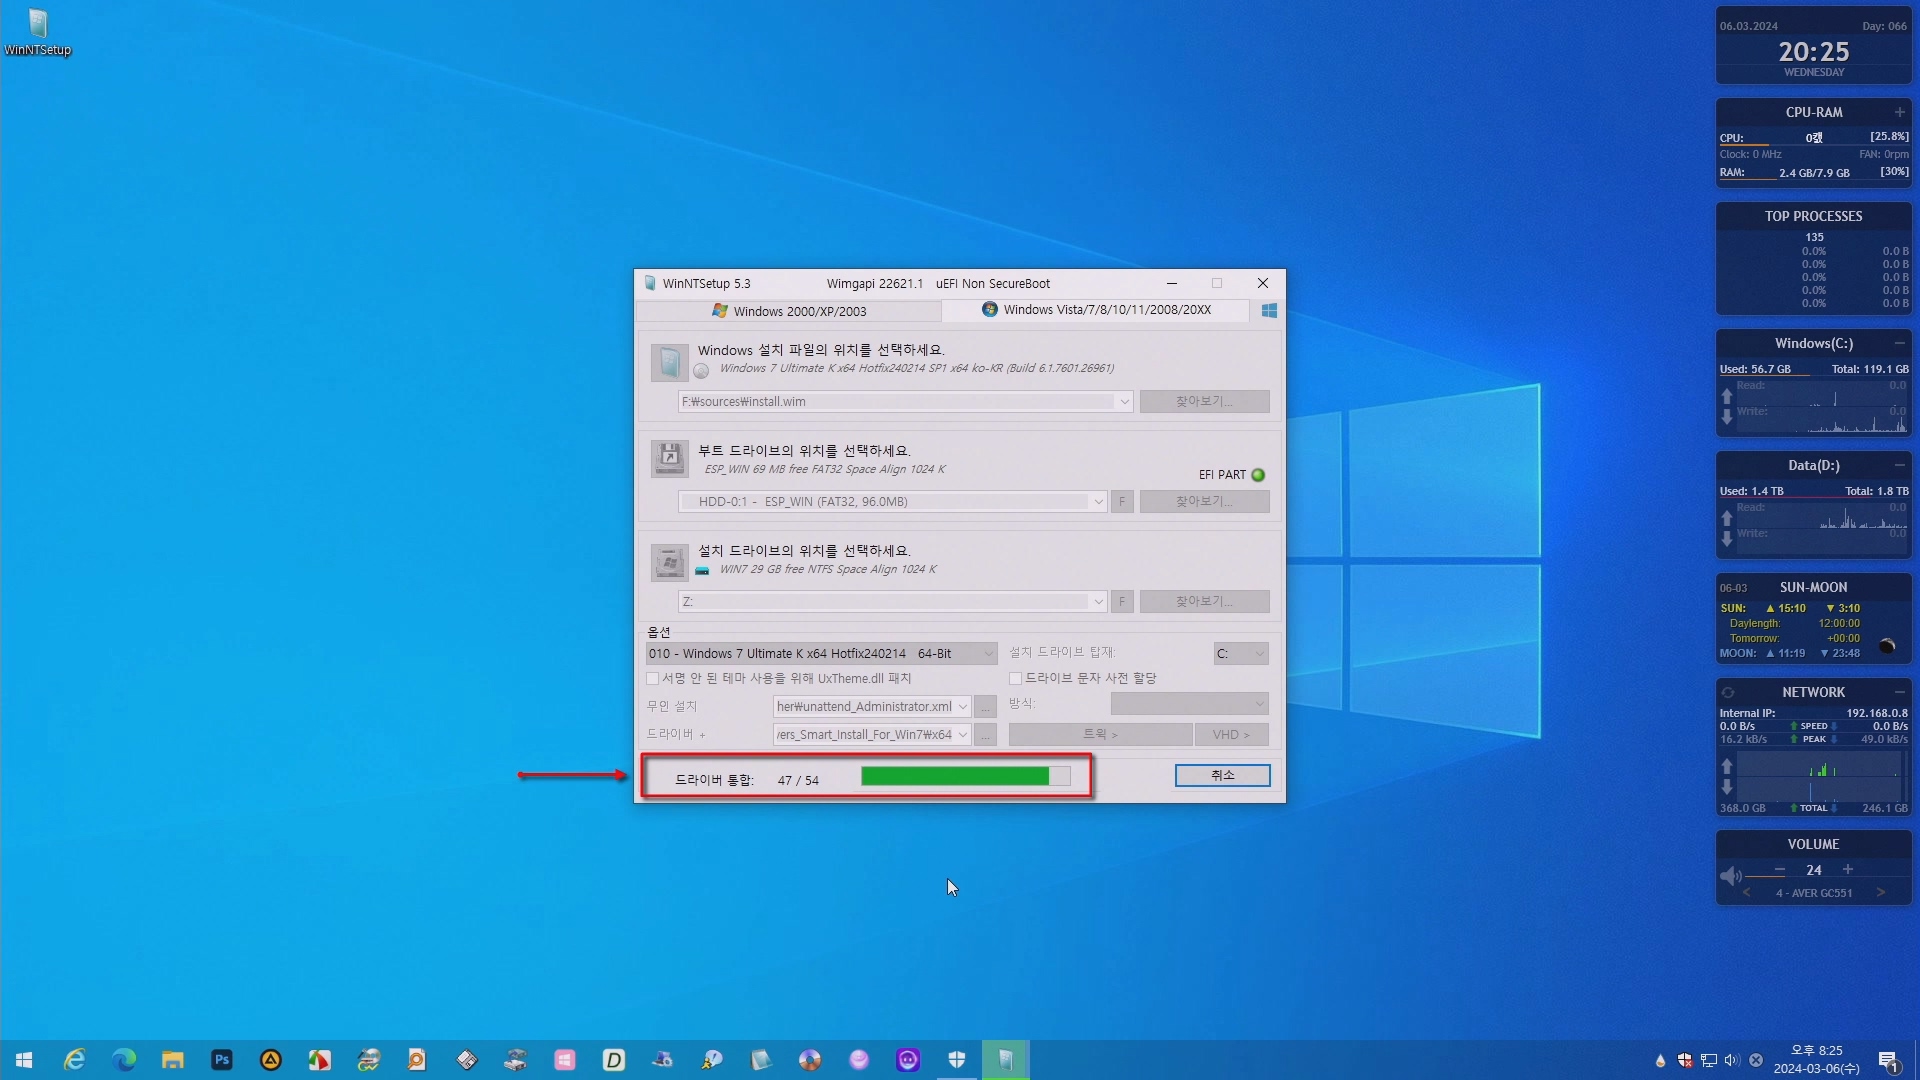1920x1080 pixels.
Task: Select the active WinNTSetup taskbar button
Action: coord(1005,1060)
